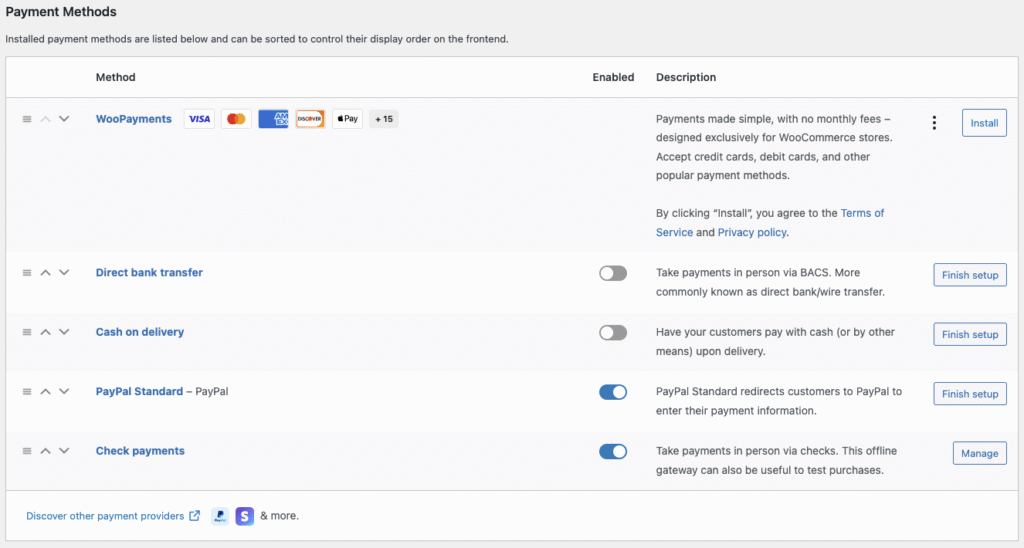This screenshot has width=1024, height=548.
Task: Open the WooPayments three-dot options menu
Action: pos(934,123)
